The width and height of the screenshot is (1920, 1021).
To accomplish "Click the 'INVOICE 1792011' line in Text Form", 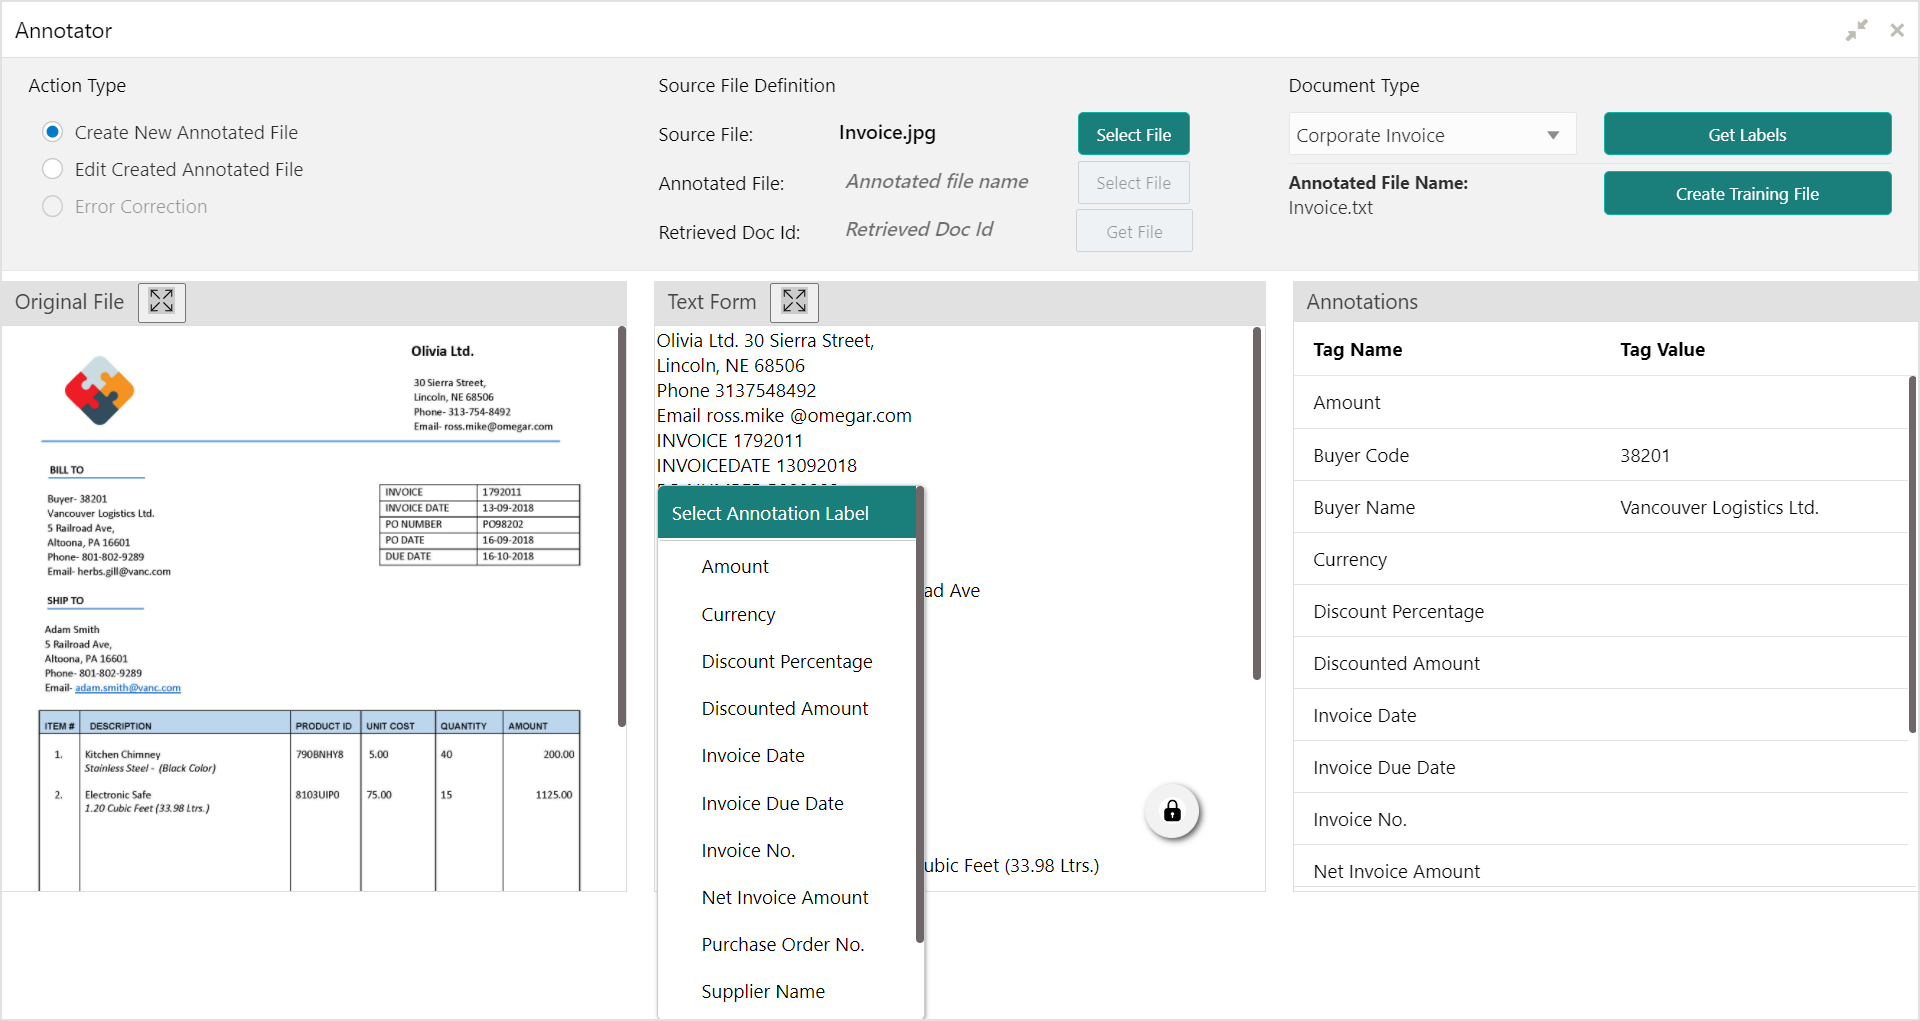I will tap(729, 440).
